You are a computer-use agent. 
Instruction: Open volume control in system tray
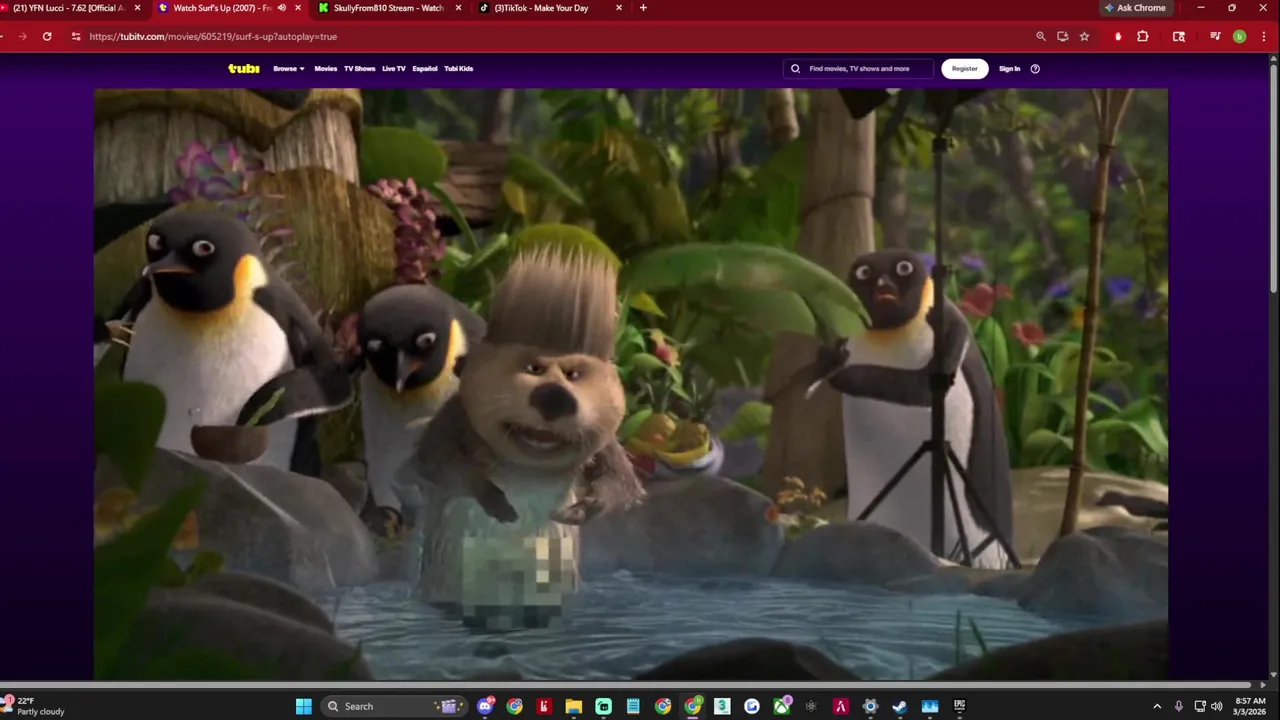click(1217, 706)
